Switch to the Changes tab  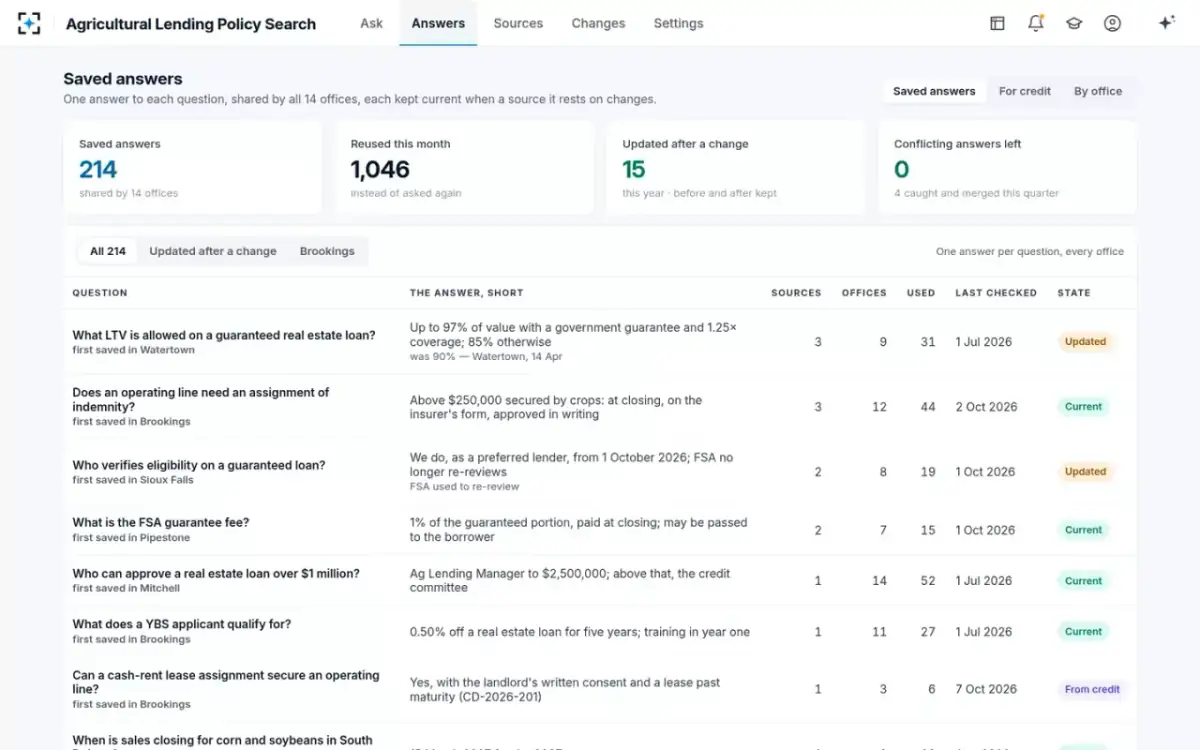(598, 23)
